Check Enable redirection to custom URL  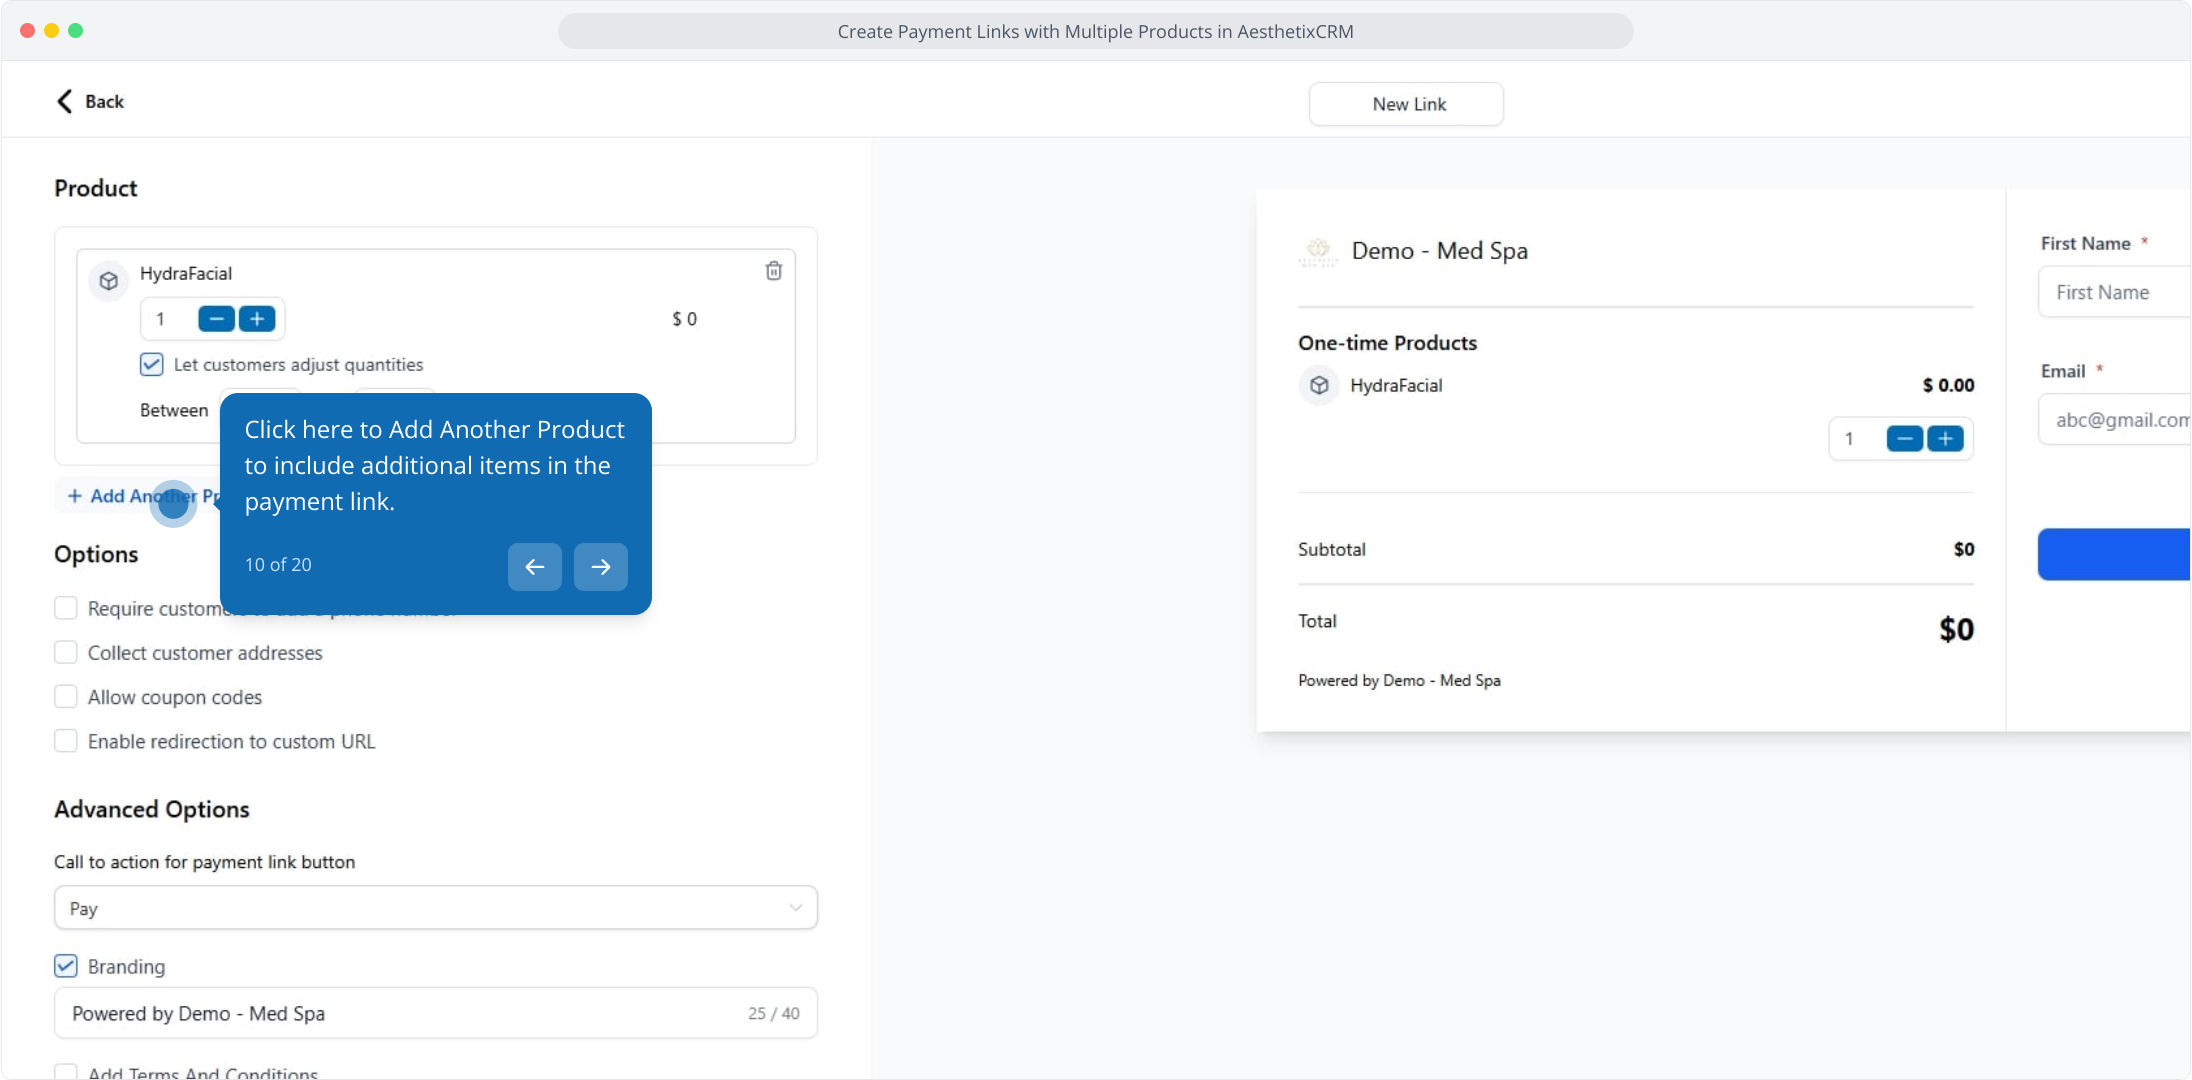point(66,741)
